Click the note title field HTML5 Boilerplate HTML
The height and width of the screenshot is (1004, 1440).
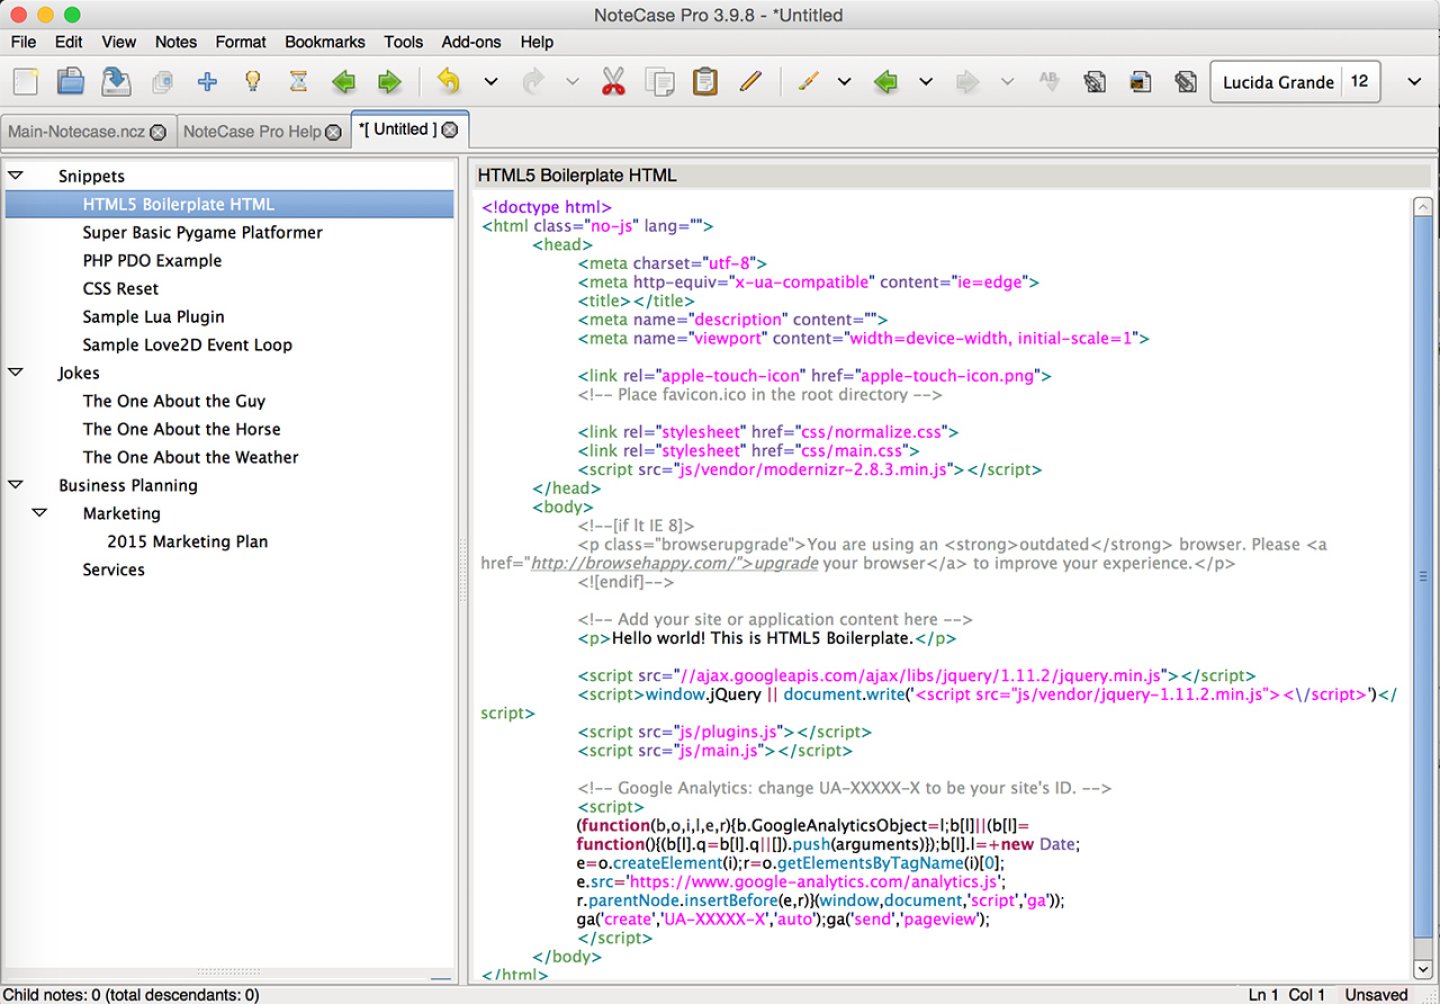(952, 175)
